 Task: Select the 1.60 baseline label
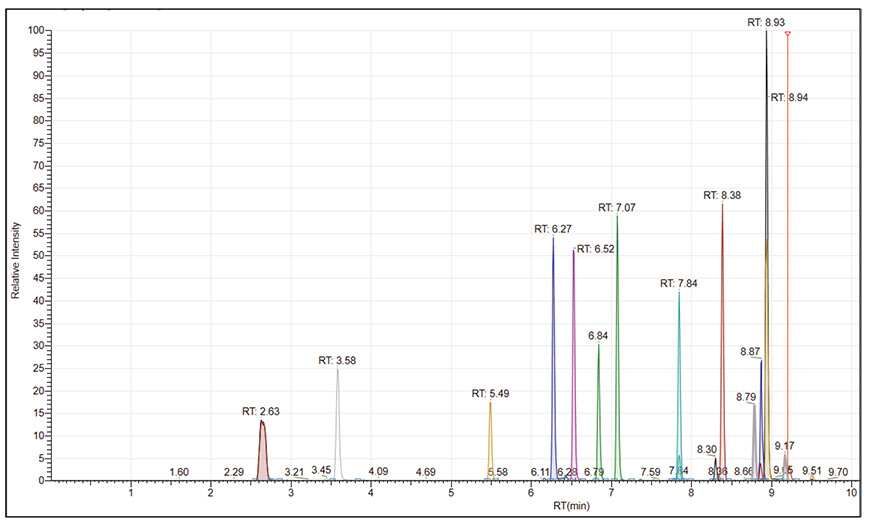coord(179,472)
